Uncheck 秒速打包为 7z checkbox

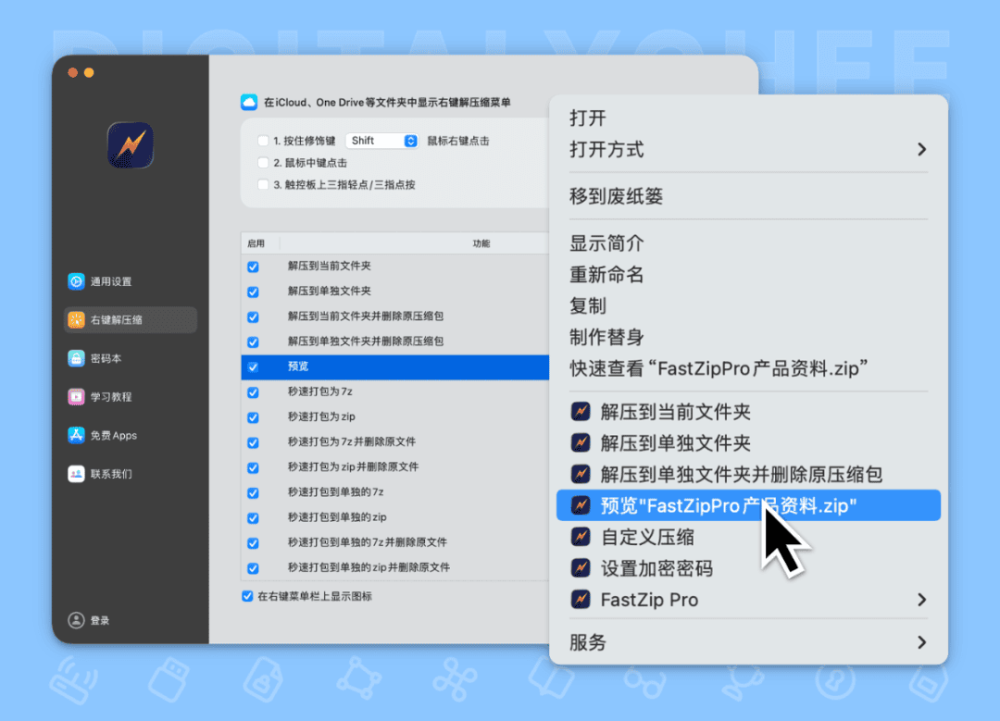(253, 392)
